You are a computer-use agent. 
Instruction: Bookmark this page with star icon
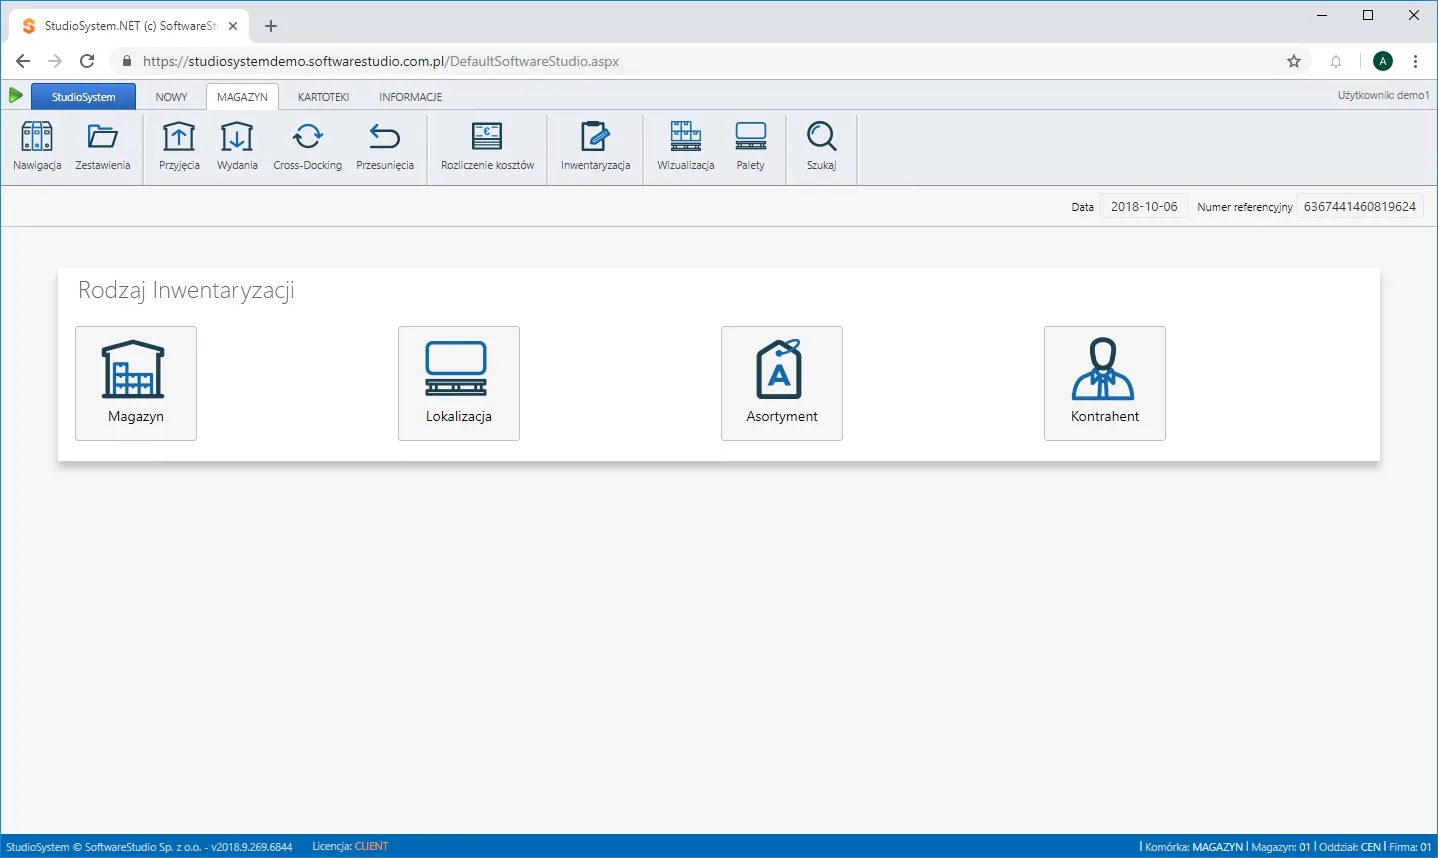1294,61
